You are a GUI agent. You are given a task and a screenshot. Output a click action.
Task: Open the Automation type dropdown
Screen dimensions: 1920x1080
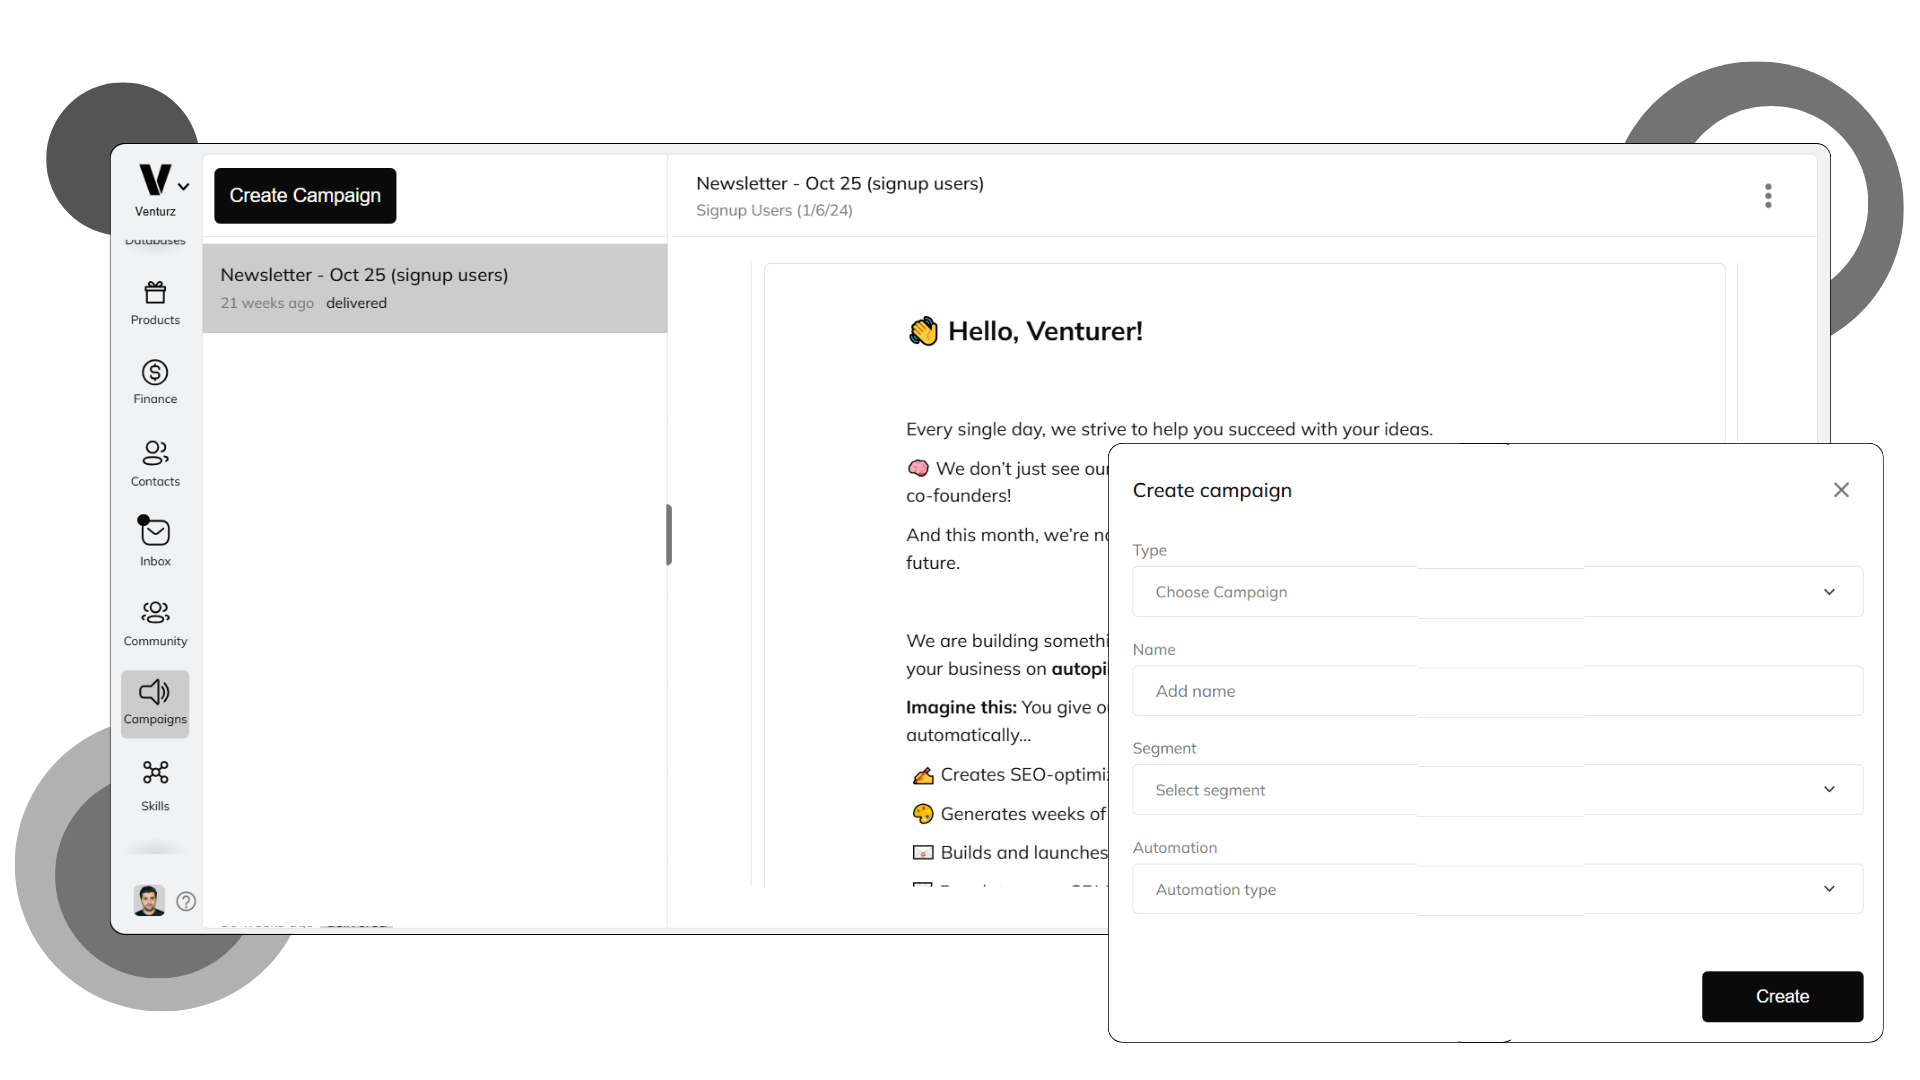pyautogui.click(x=1496, y=888)
